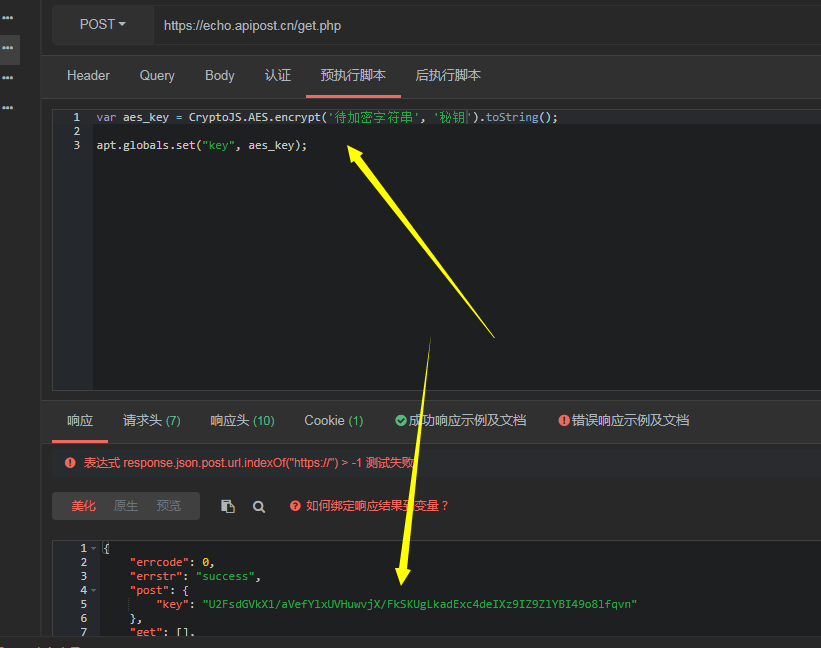Open the topmost sidebar ellipsis menu
This screenshot has height=648, width=821.
coord(8,18)
